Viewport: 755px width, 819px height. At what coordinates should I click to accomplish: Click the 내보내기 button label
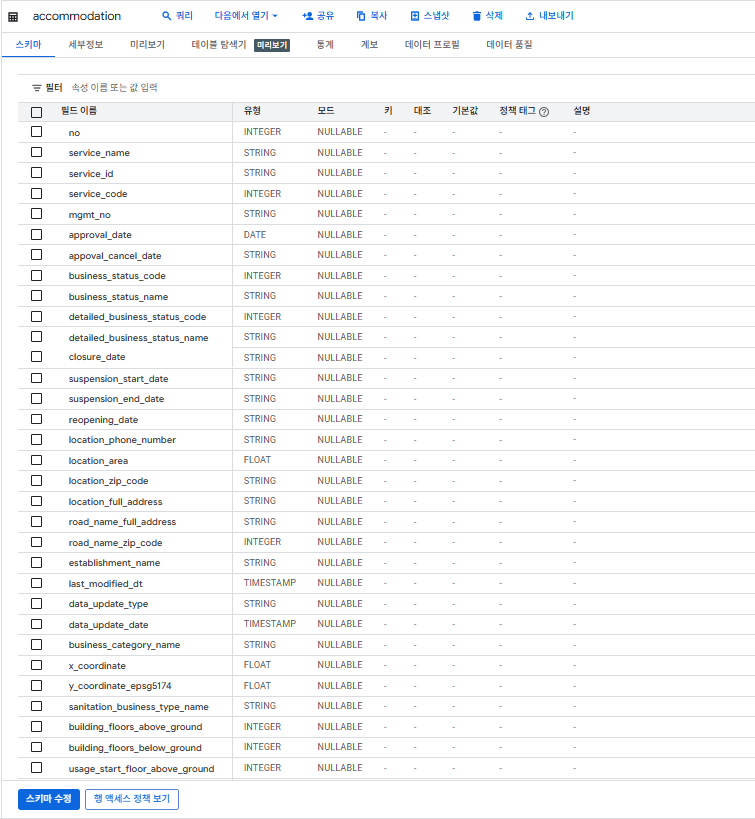click(x=556, y=16)
